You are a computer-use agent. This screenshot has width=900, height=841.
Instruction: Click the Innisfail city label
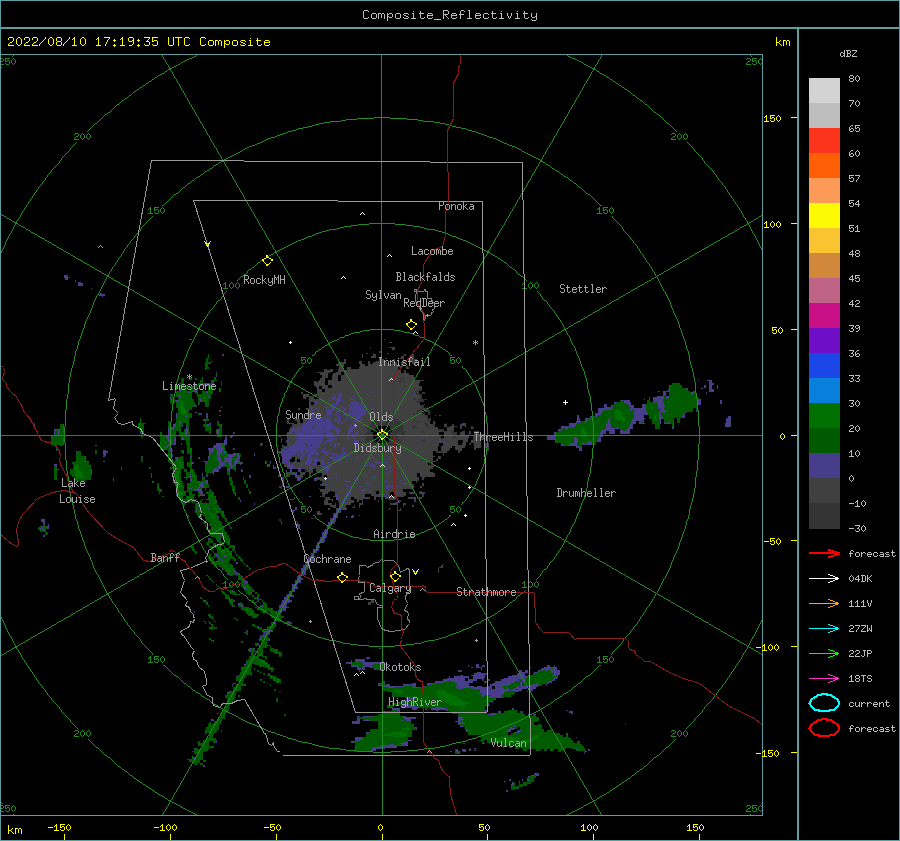(x=404, y=362)
